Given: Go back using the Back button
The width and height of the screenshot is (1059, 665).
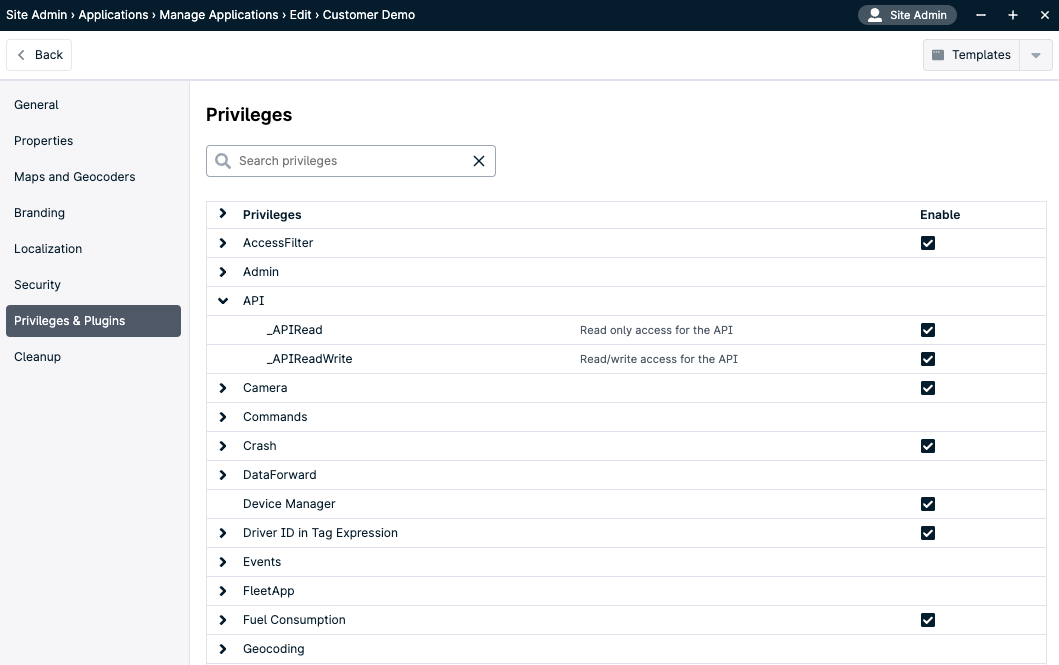Looking at the screenshot, I should pos(39,55).
